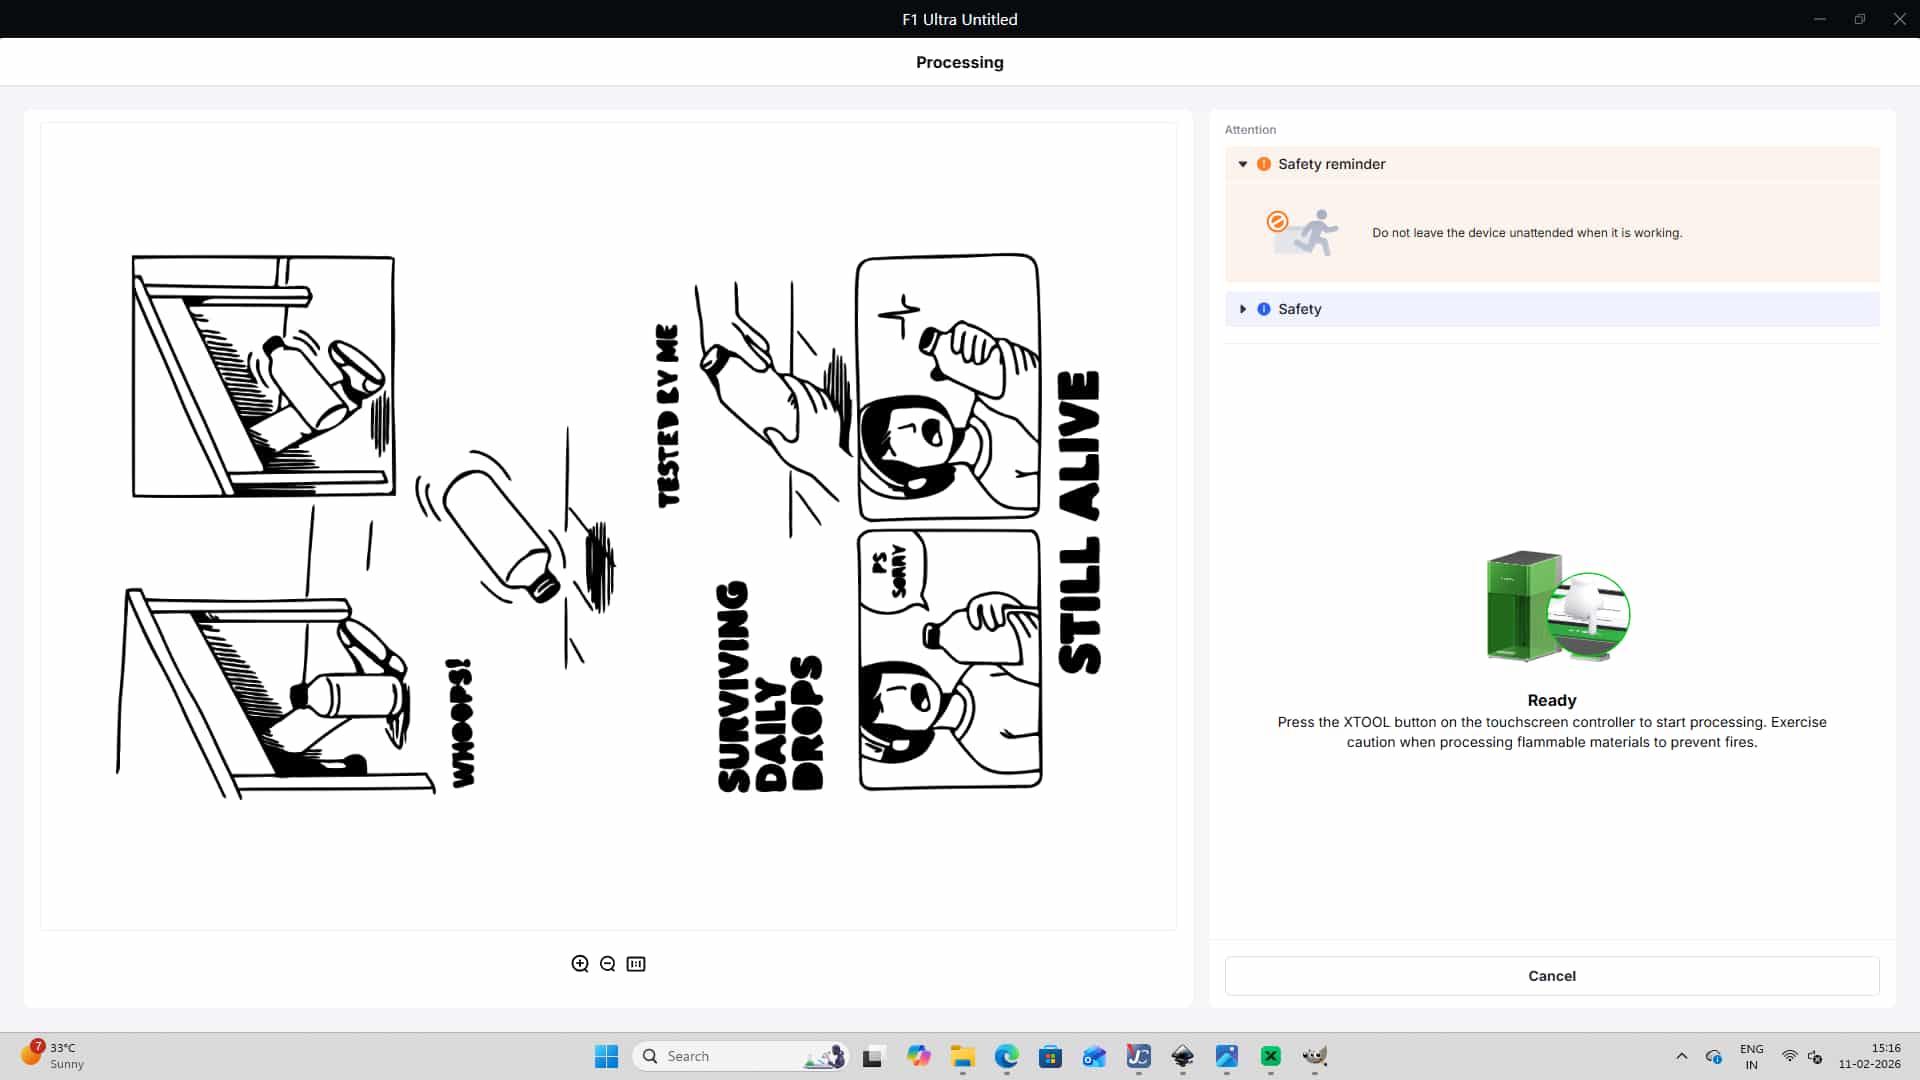Zoom in on the canvas preview
This screenshot has width=1920, height=1080.
coord(580,964)
